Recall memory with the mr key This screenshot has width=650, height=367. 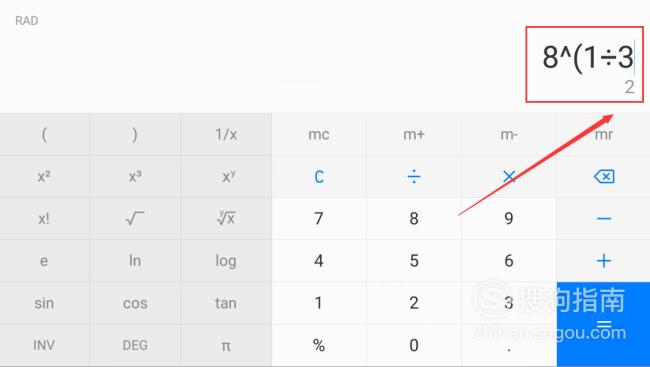pos(604,134)
